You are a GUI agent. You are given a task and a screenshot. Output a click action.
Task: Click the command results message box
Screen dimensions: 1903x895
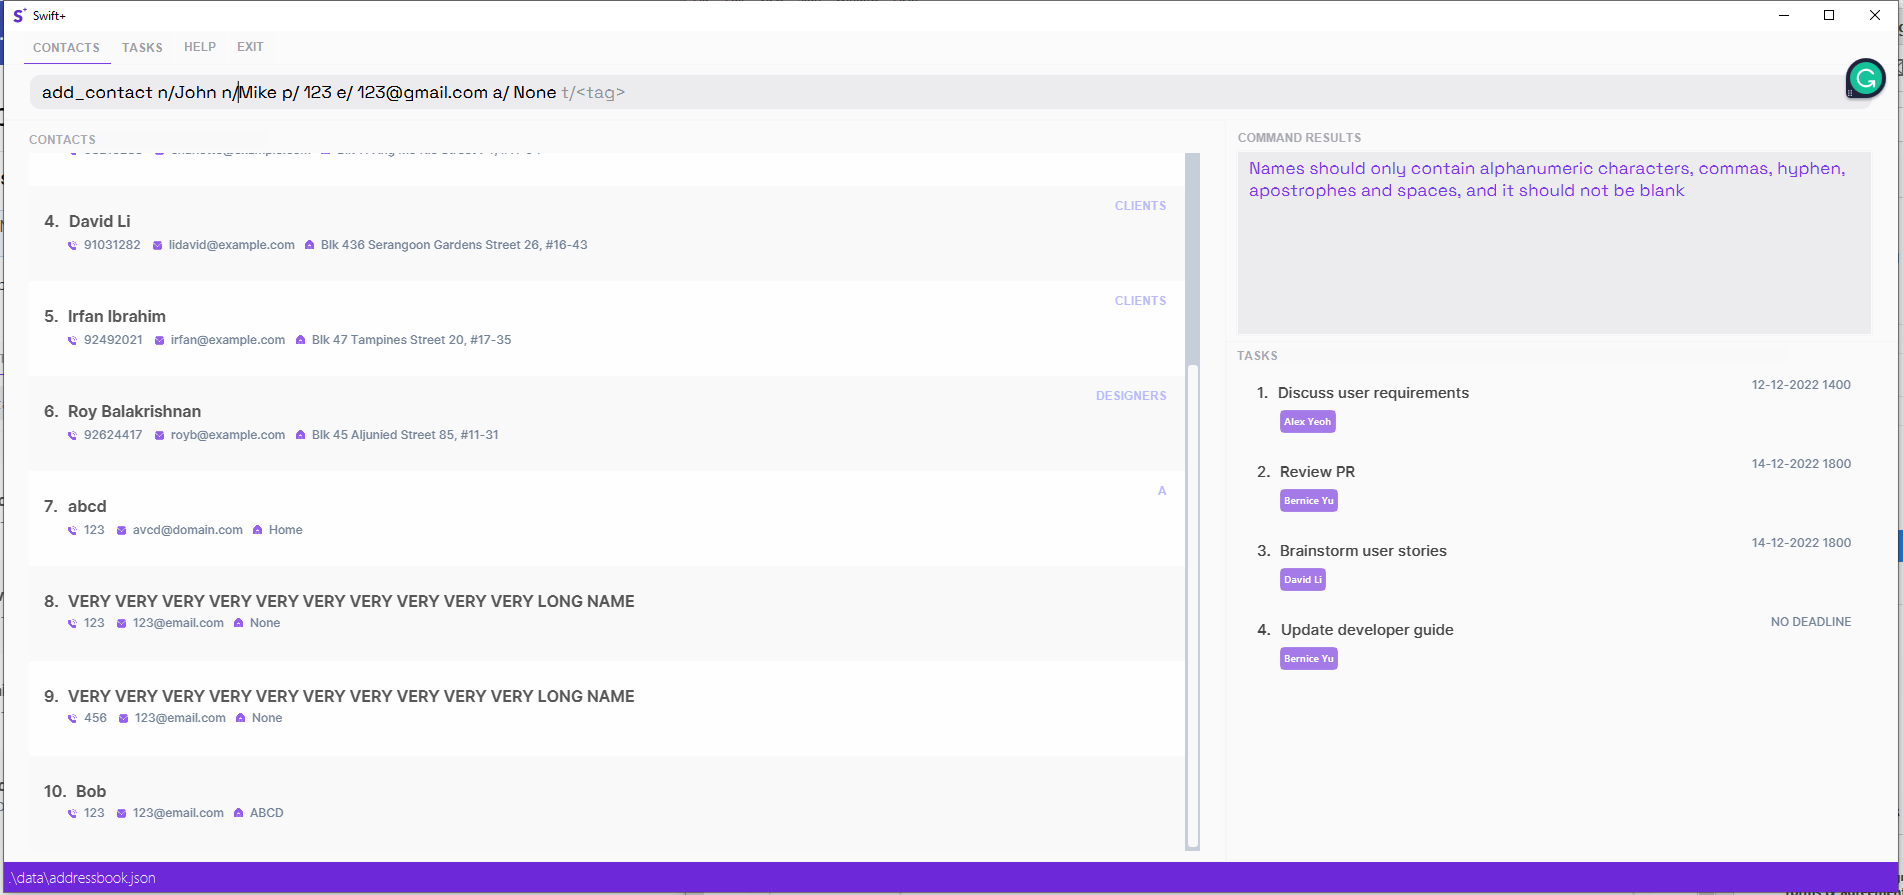tap(1554, 243)
